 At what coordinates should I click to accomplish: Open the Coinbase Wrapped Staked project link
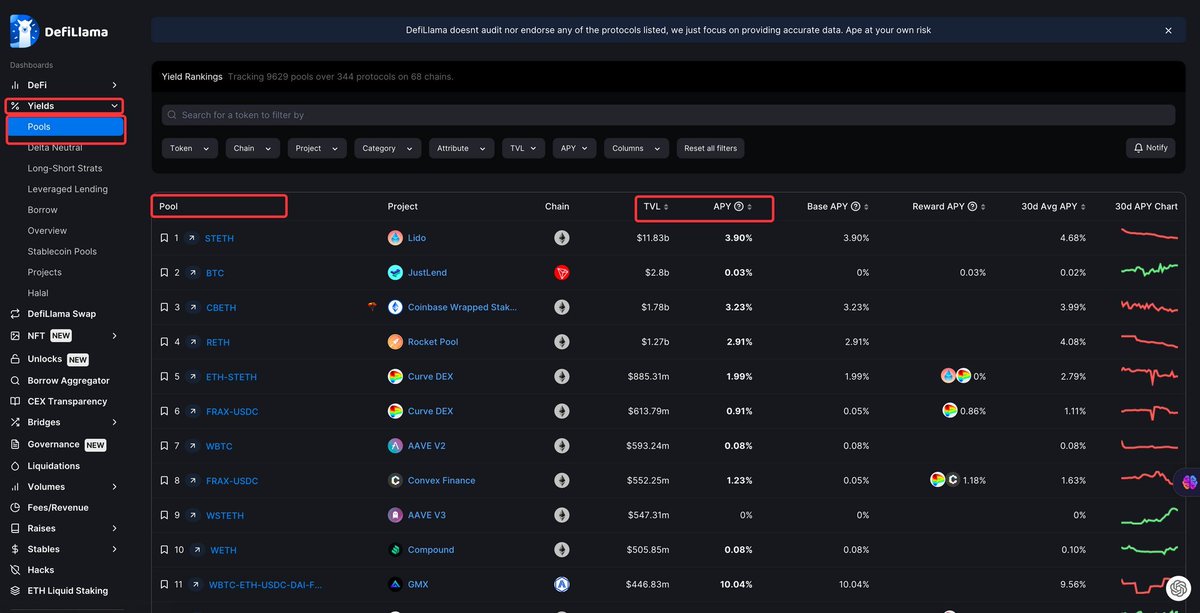coord(462,307)
